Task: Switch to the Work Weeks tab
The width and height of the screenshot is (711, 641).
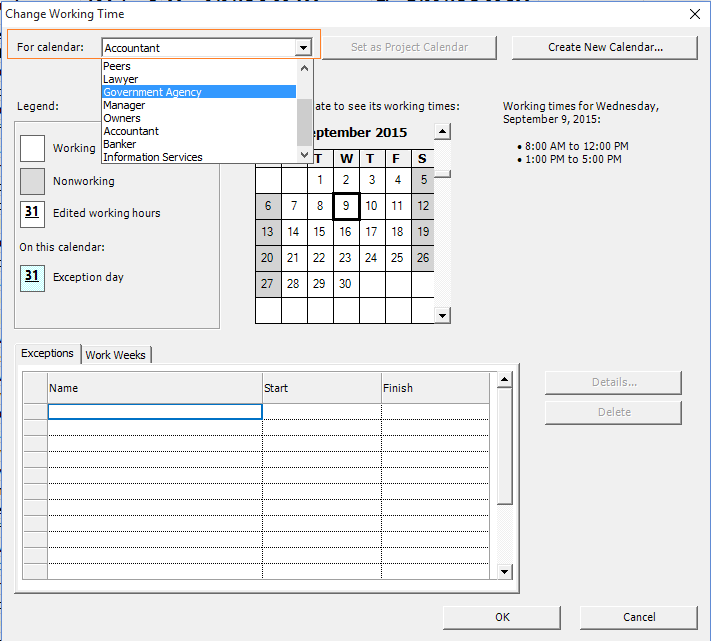Action: [116, 355]
